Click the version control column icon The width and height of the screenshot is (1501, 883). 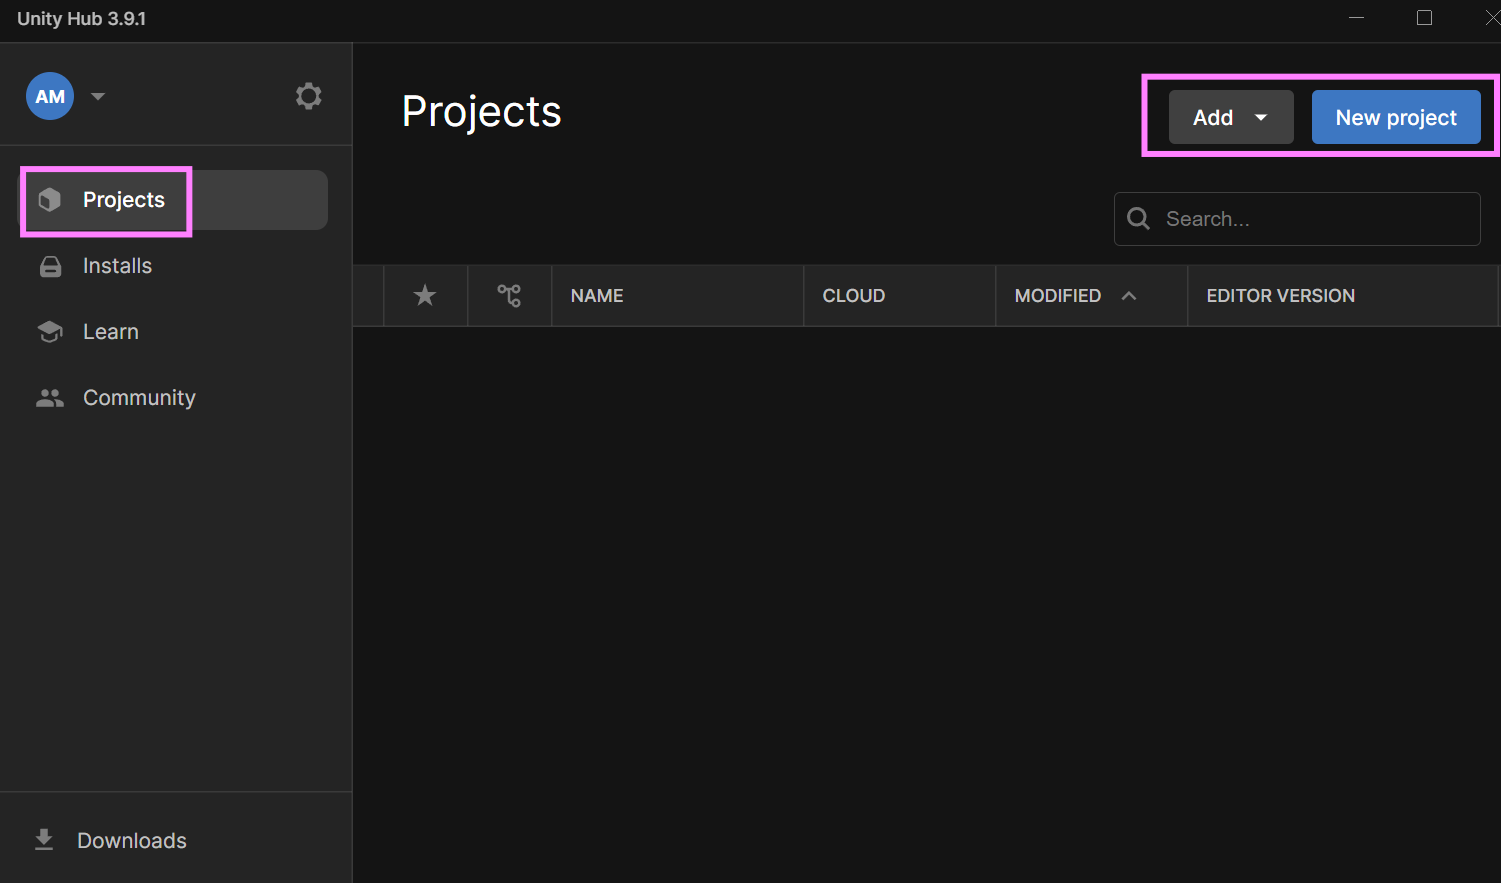(x=509, y=295)
